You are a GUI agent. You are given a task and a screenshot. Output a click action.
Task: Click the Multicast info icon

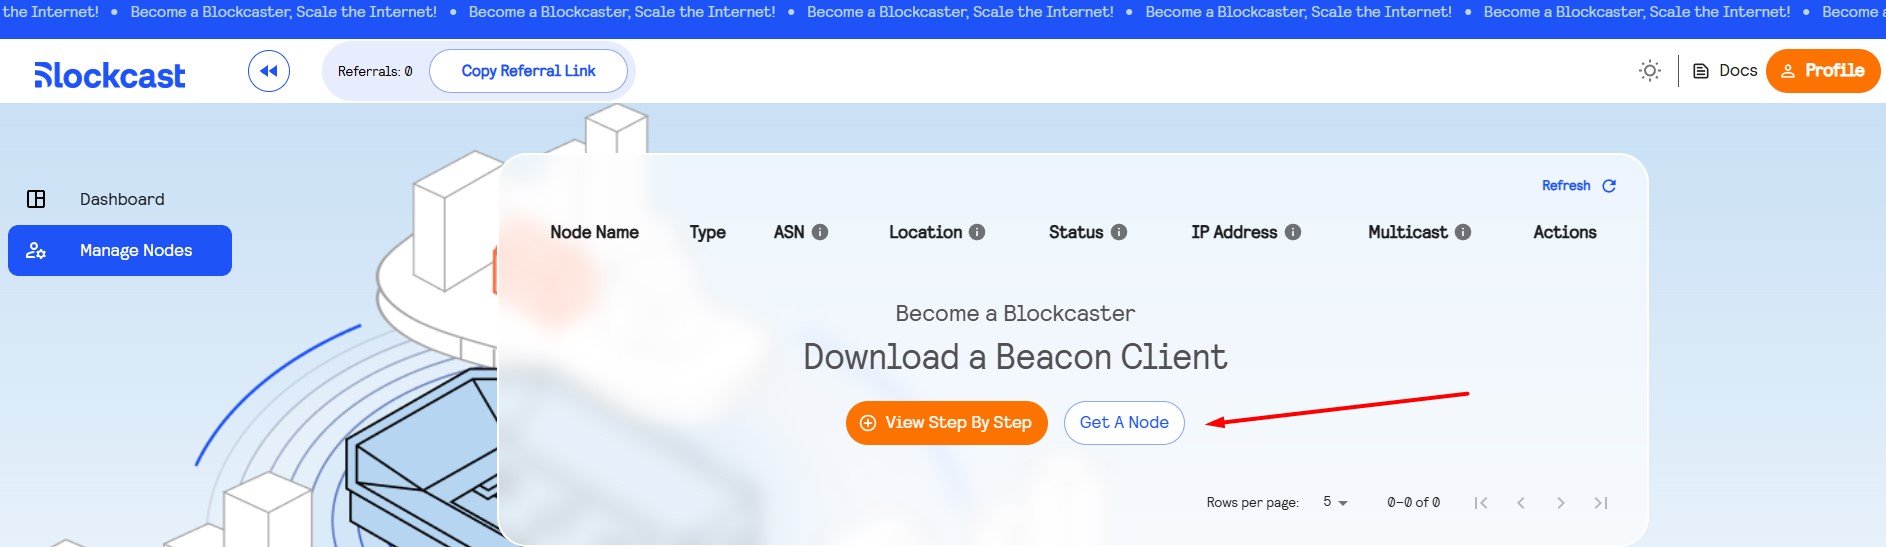click(1463, 232)
